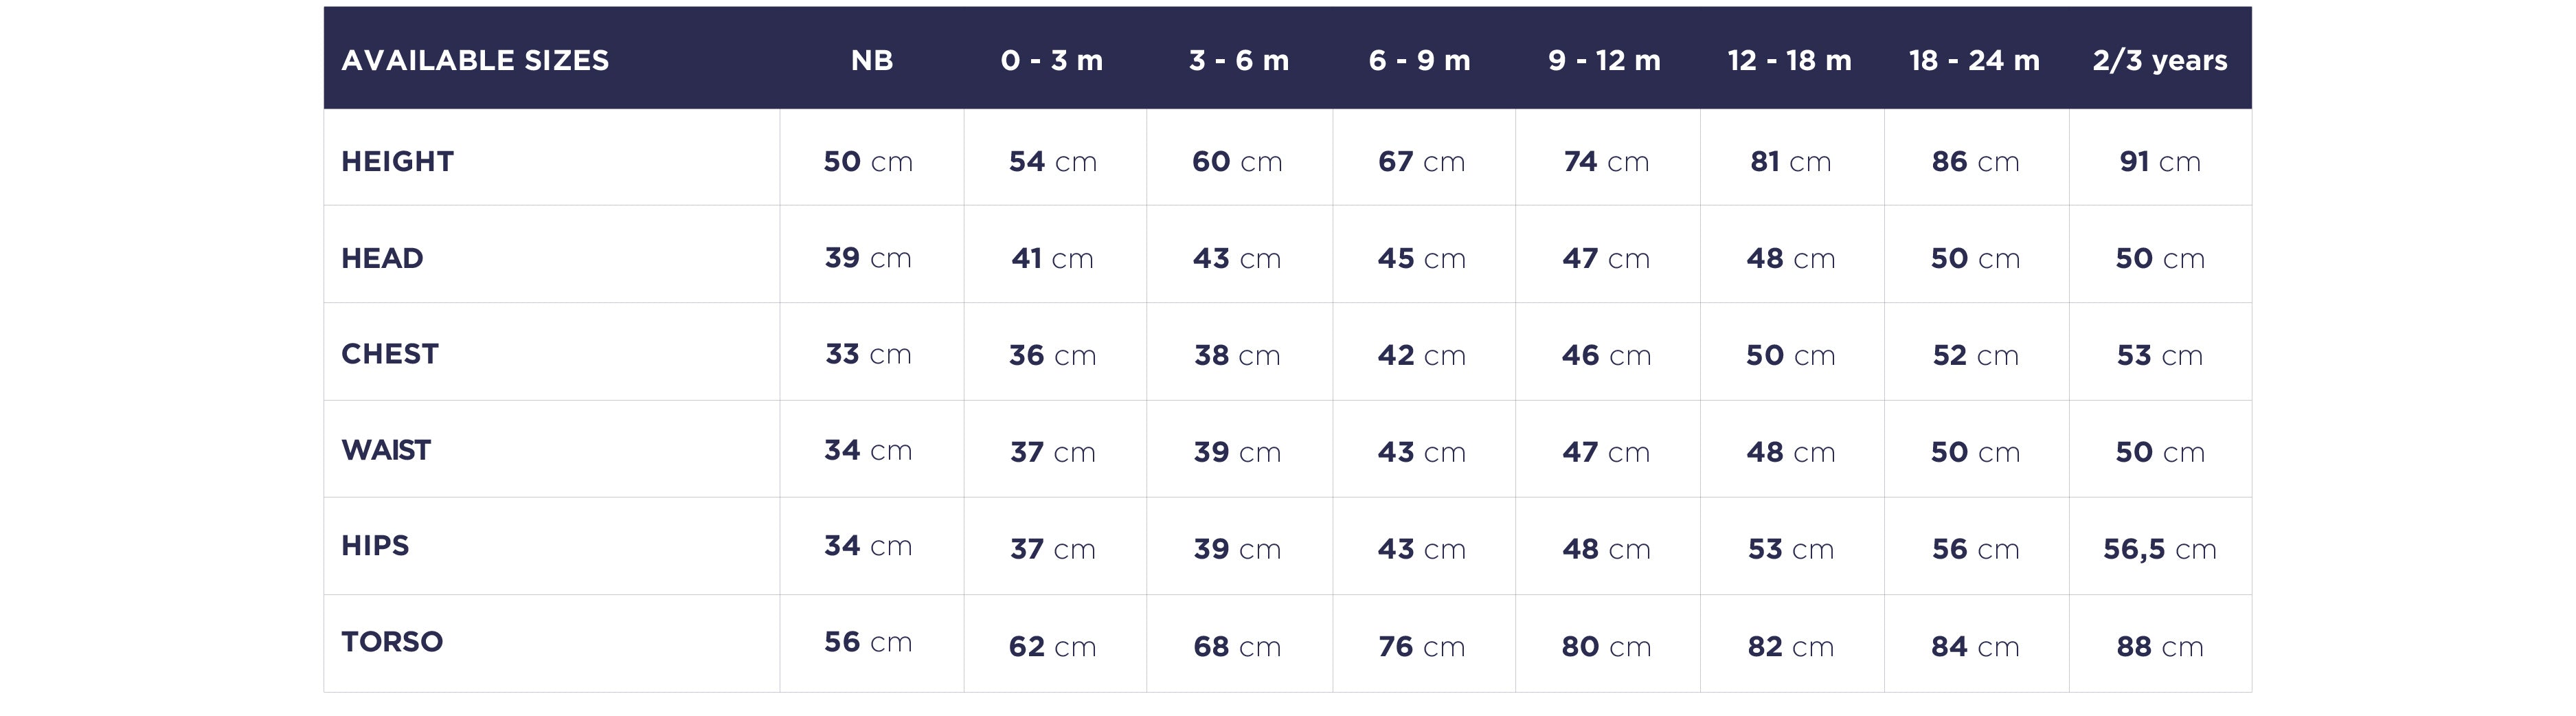Choose the 12 - 18 m column header
This screenshot has height=716, width=2576.
(x=1790, y=60)
